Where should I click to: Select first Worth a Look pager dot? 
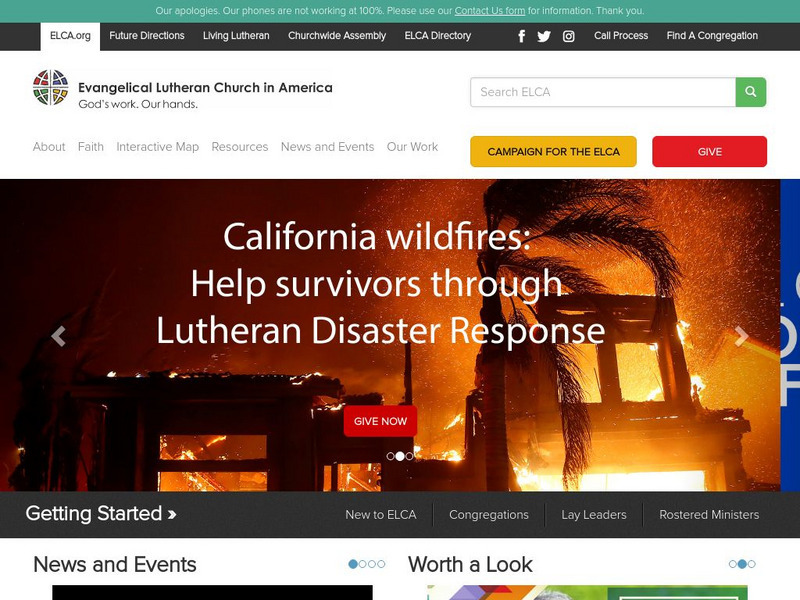point(733,564)
